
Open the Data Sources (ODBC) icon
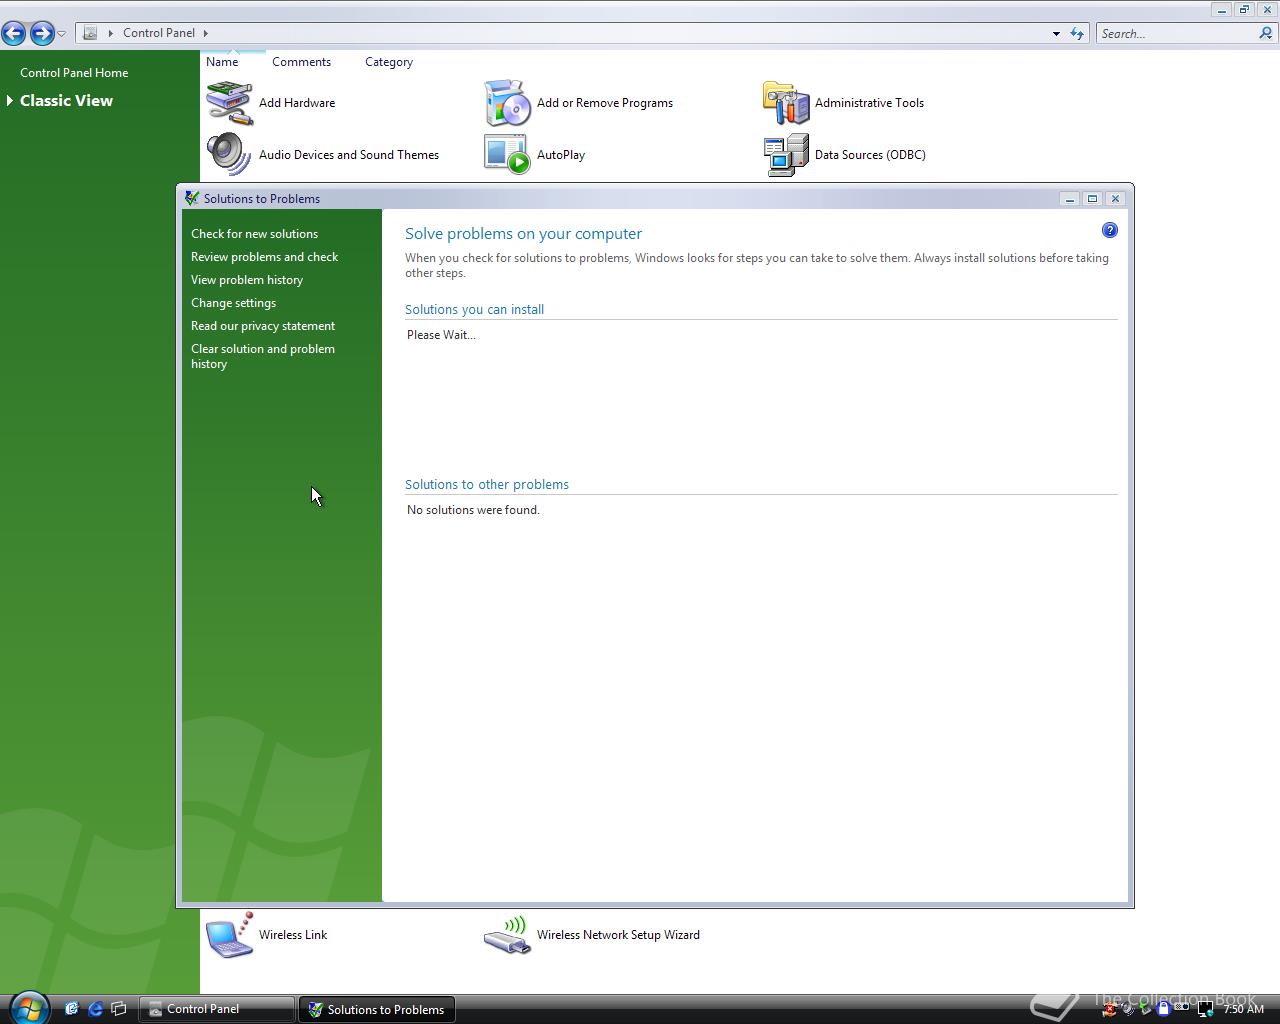tap(785, 155)
